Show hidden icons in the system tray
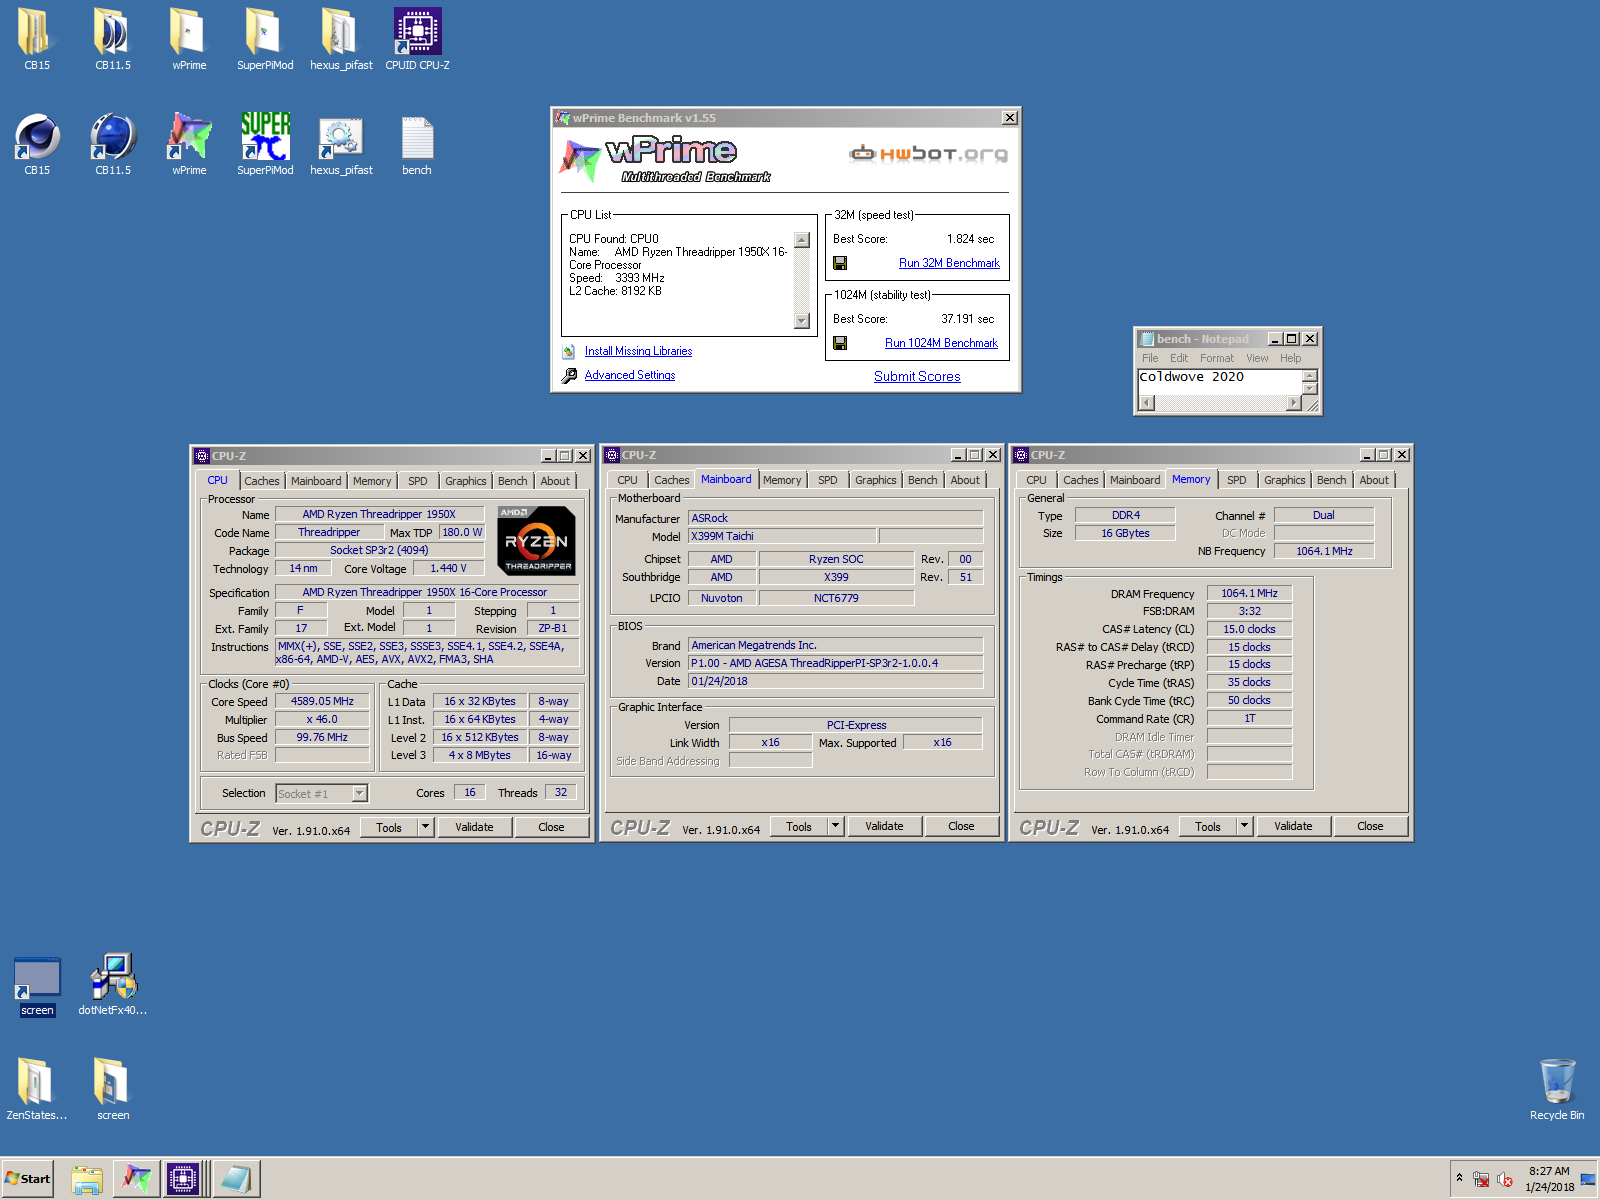1600x1200 pixels. point(1459,1178)
